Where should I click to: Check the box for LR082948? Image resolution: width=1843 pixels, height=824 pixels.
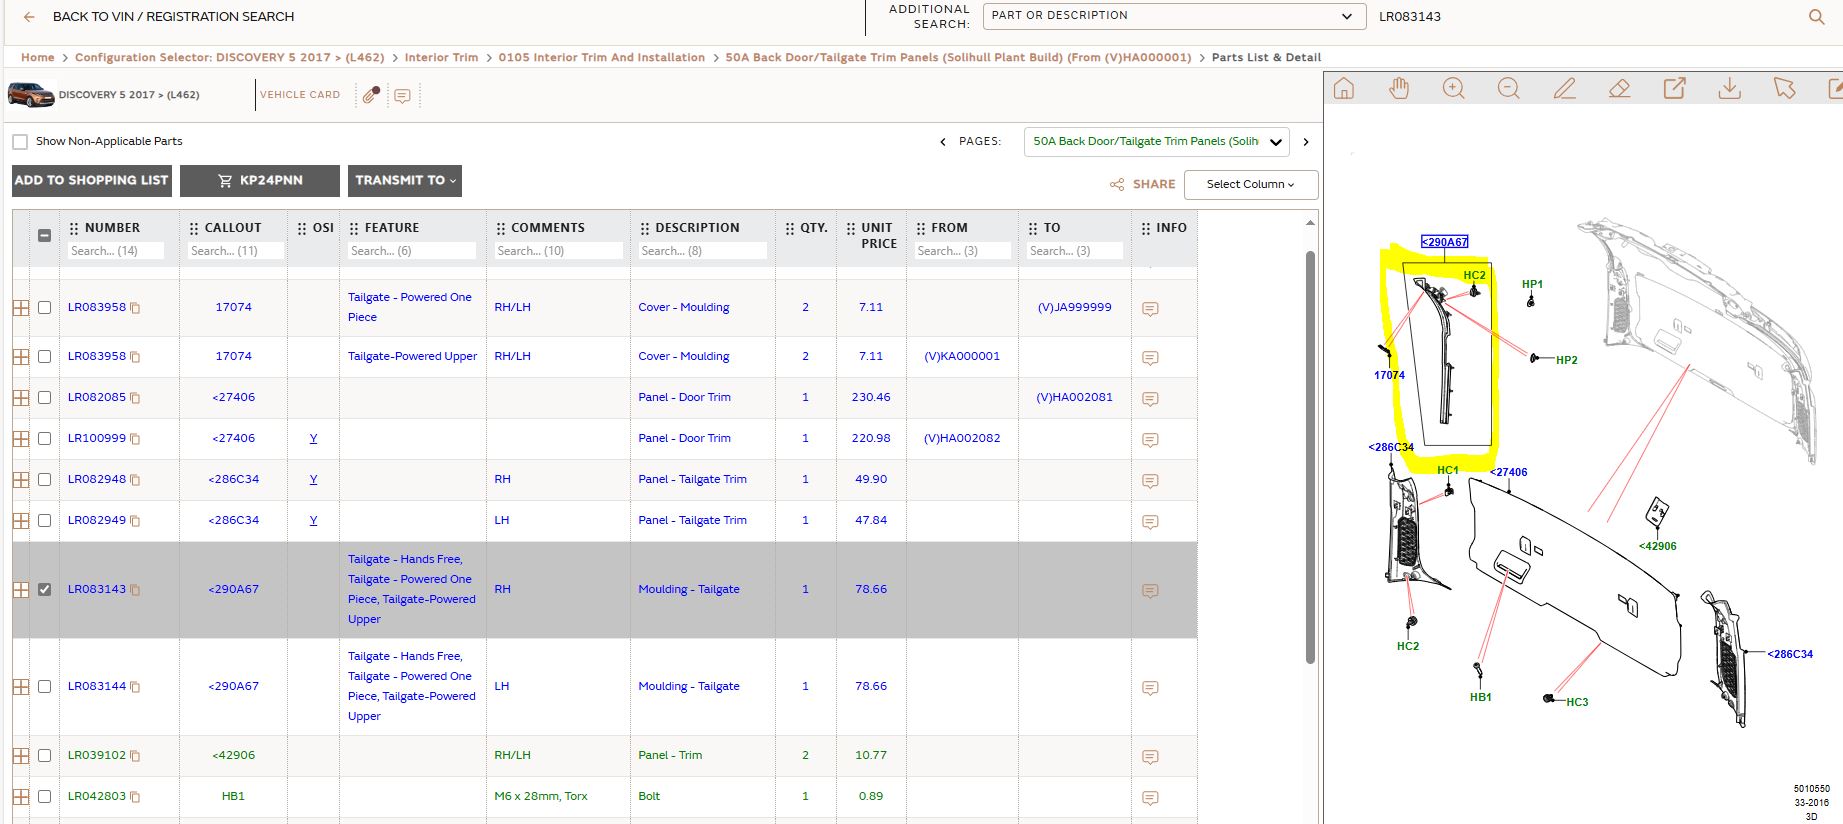point(45,479)
